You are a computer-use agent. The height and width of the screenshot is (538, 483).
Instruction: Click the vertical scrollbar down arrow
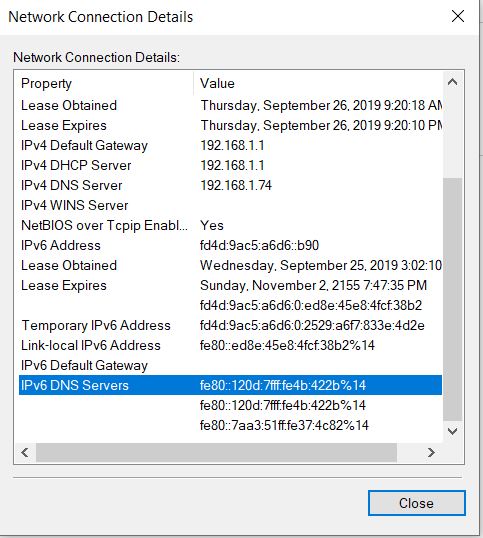click(x=452, y=431)
